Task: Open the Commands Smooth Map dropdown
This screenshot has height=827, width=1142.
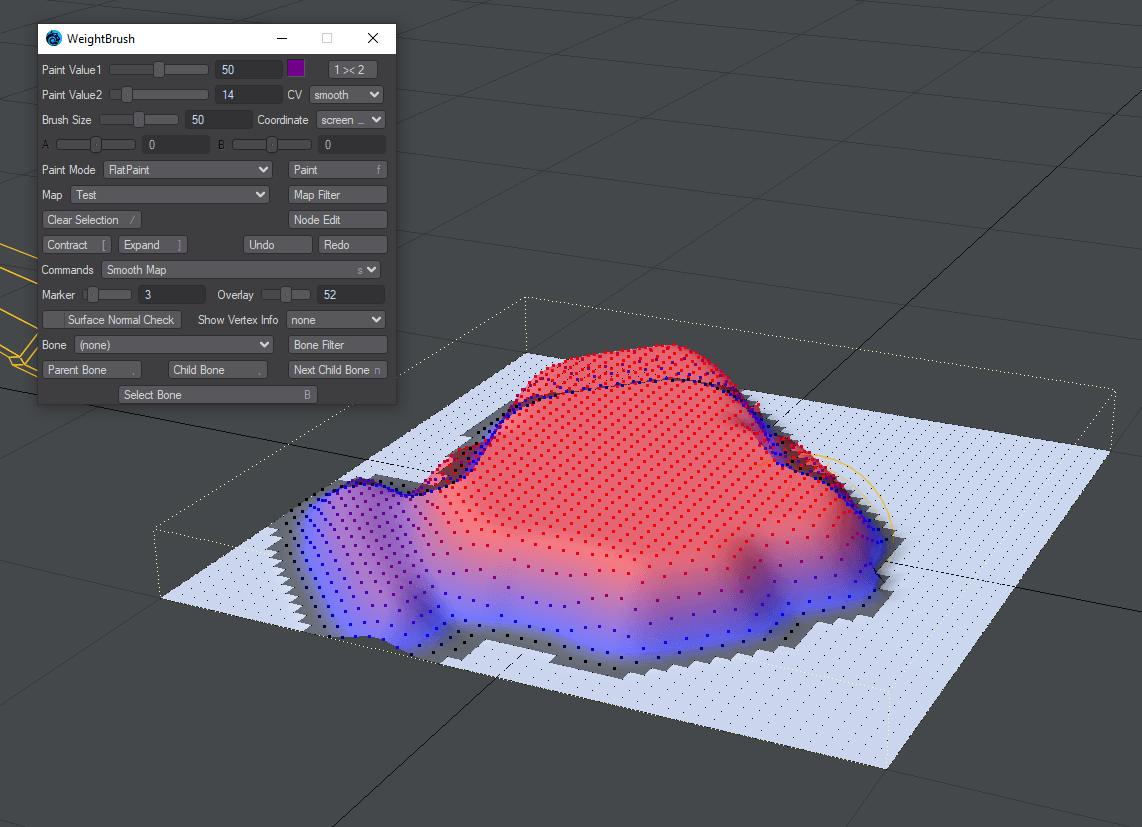Action: [x=241, y=270]
